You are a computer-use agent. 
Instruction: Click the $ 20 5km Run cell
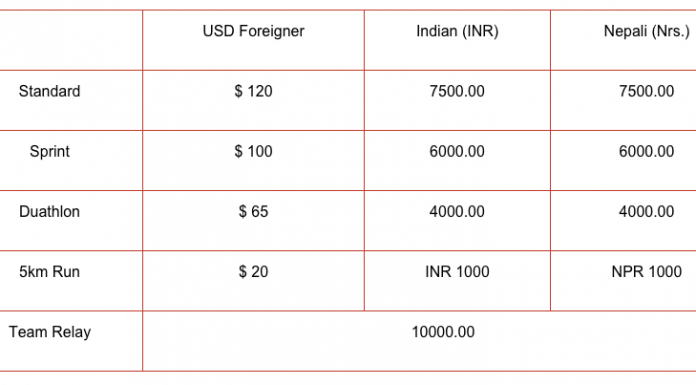pos(253,272)
